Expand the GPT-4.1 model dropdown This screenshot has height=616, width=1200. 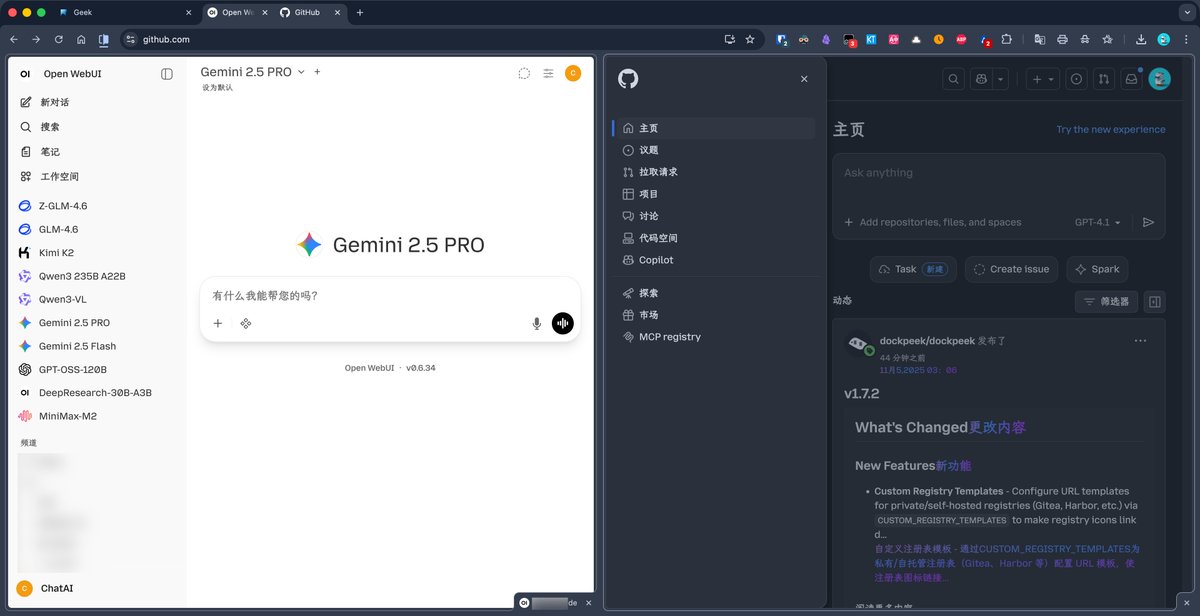1098,222
